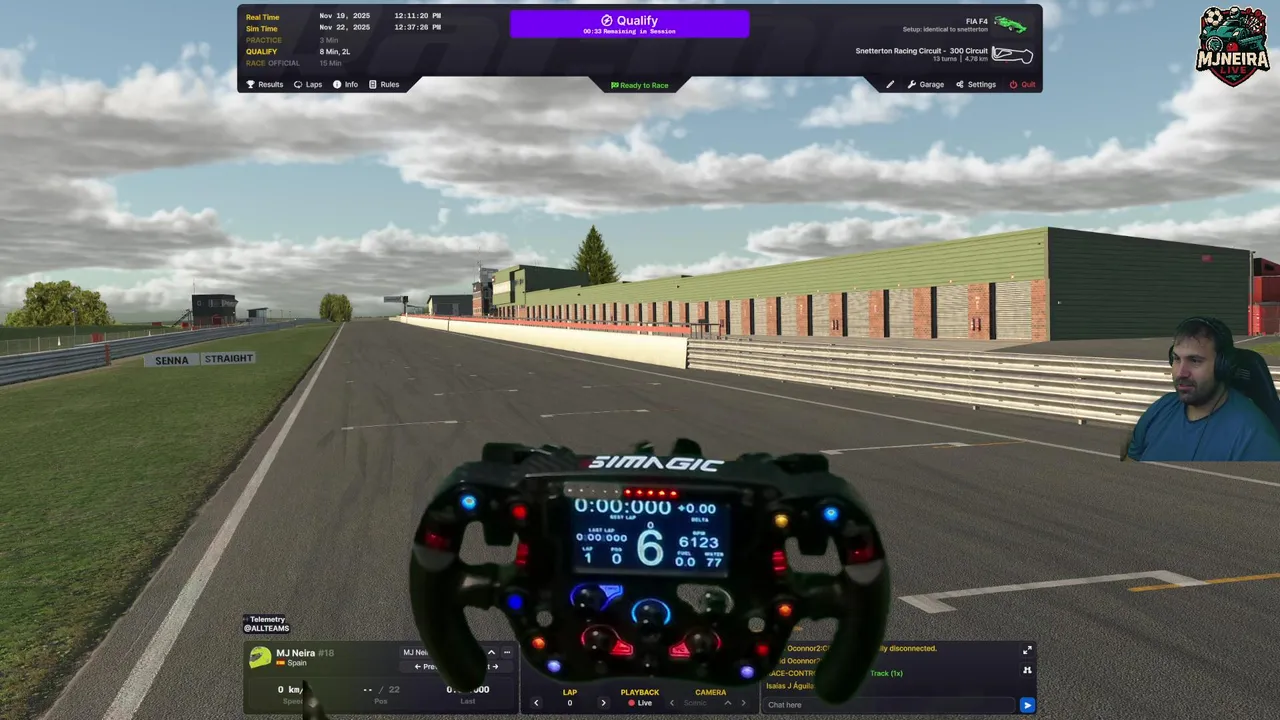This screenshot has height=720, width=1280.
Task: Click the Spain flag country label
Action: [291, 663]
